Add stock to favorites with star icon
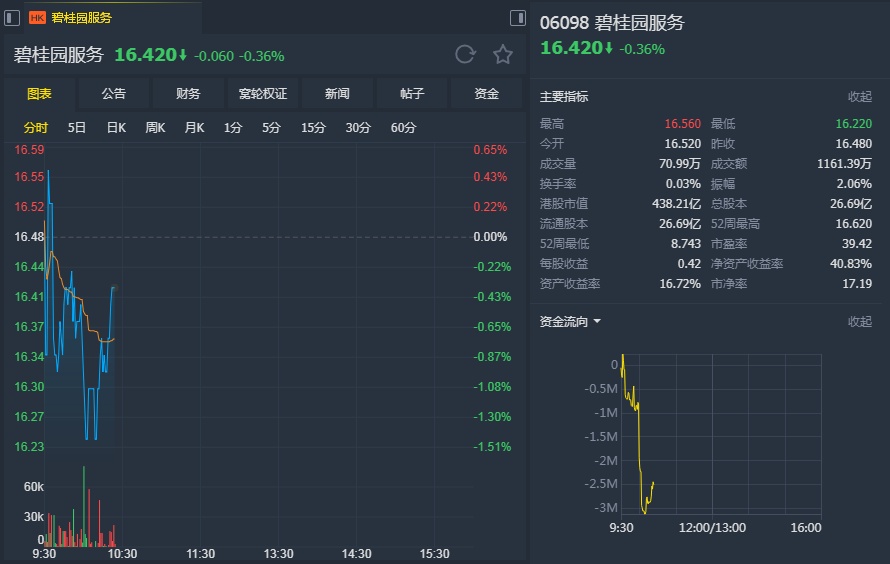The width and height of the screenshot is (890, 564). click(502, 54)
